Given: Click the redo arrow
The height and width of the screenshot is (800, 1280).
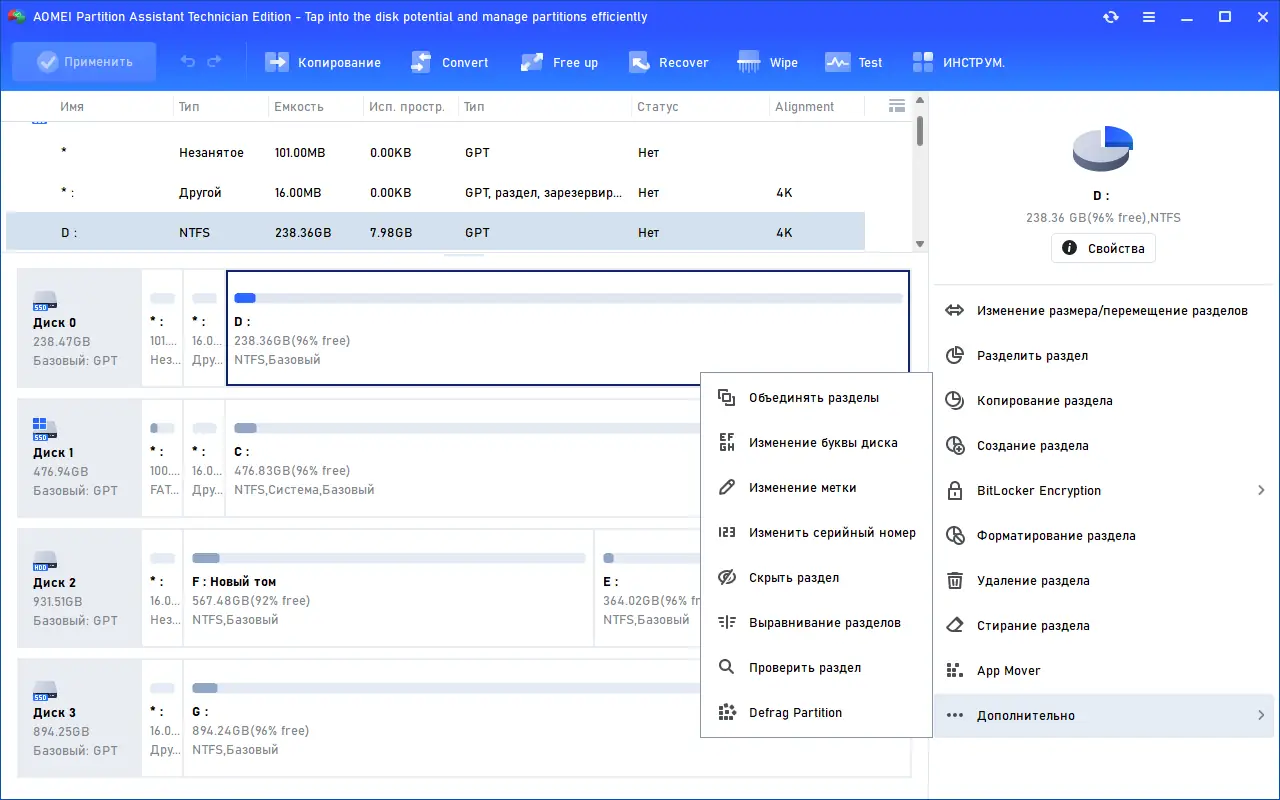Looking at the screenshot, I should coord(212,62).
